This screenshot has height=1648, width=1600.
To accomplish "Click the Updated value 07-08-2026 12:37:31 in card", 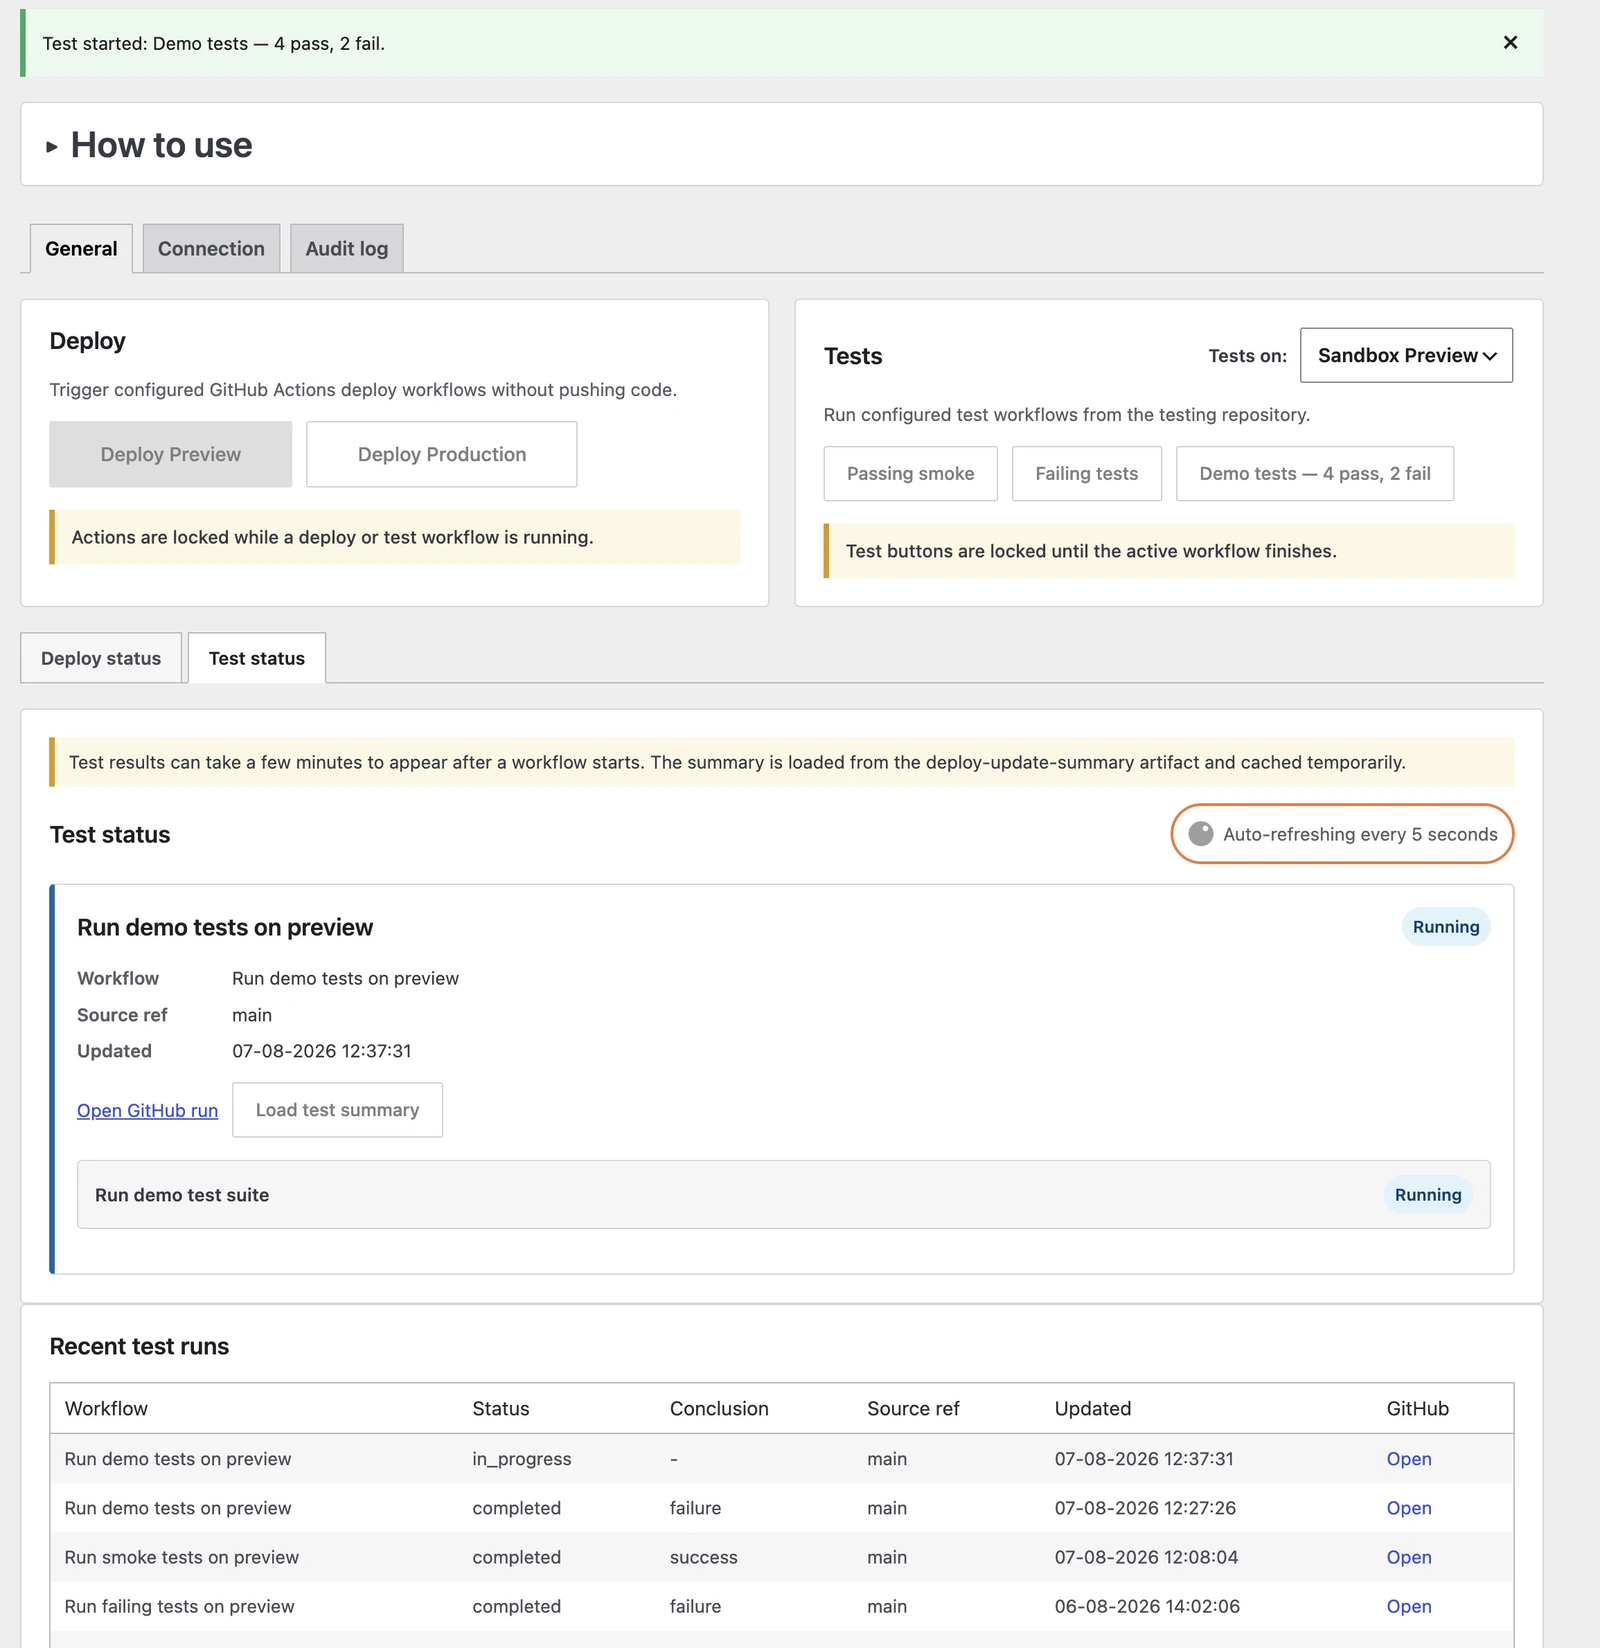I will (321, 1051).
